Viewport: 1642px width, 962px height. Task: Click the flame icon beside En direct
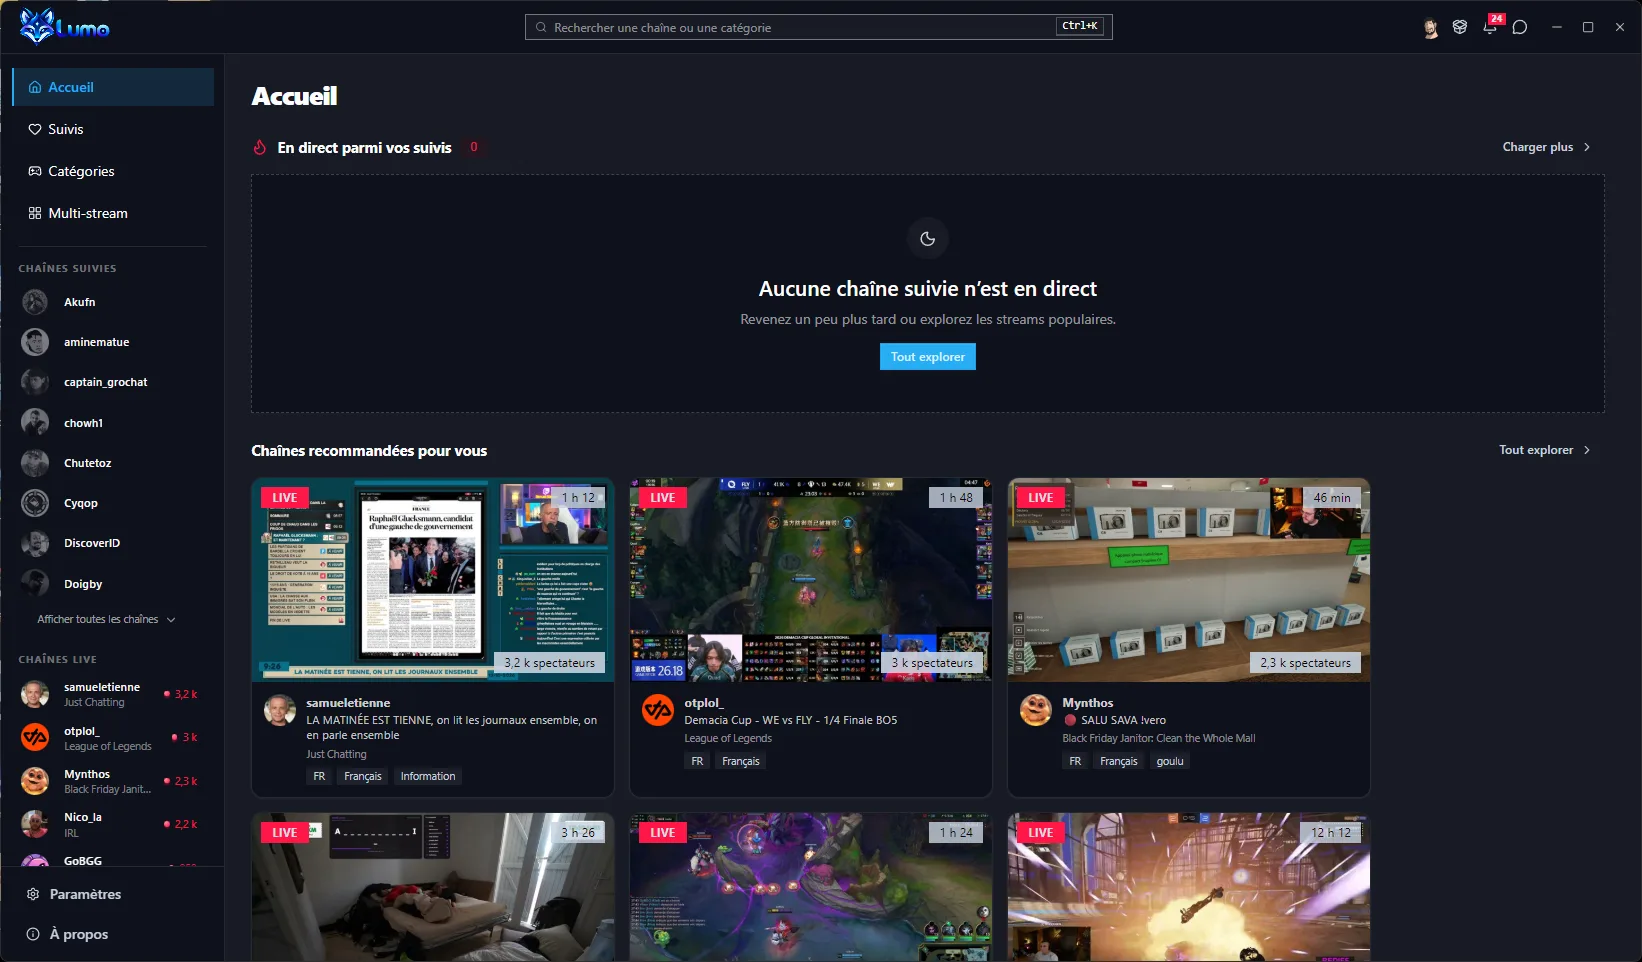click(x=260, y=148)
